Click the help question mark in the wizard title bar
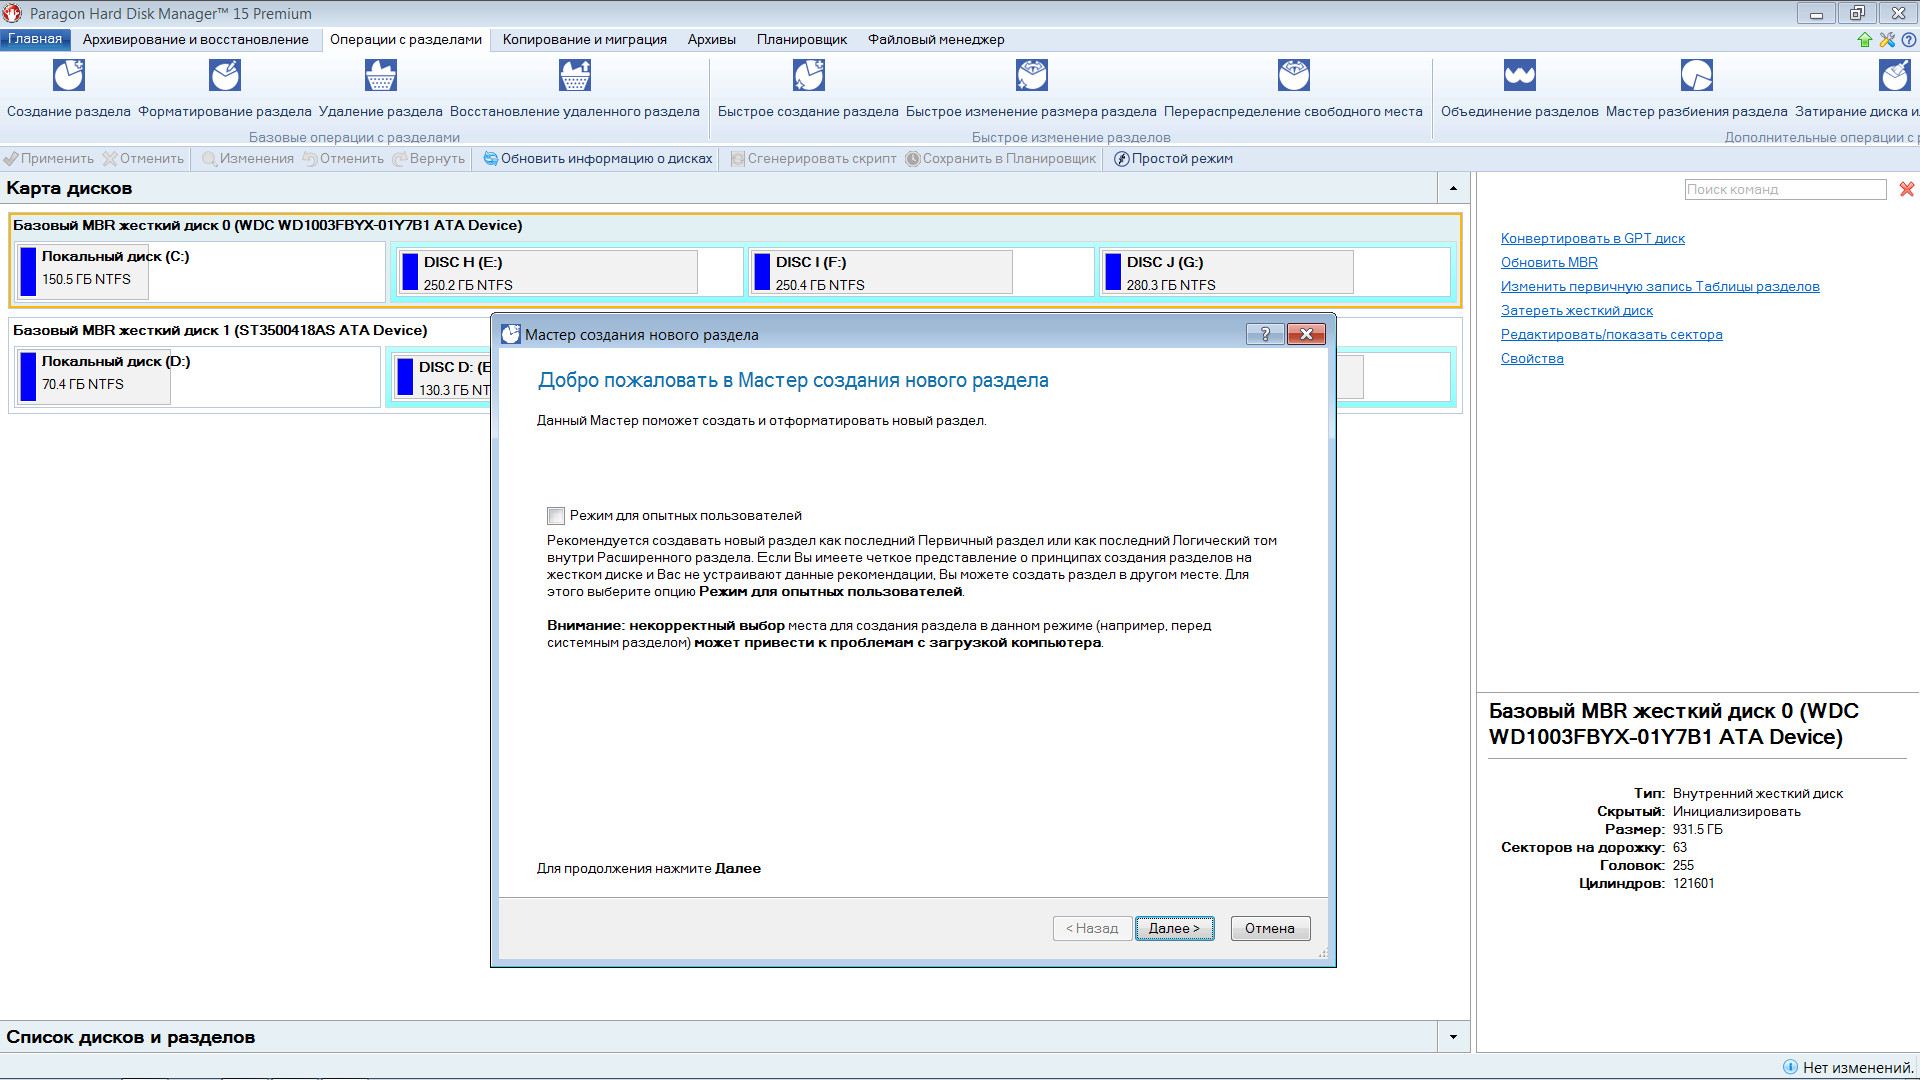 click(1265, 334)
